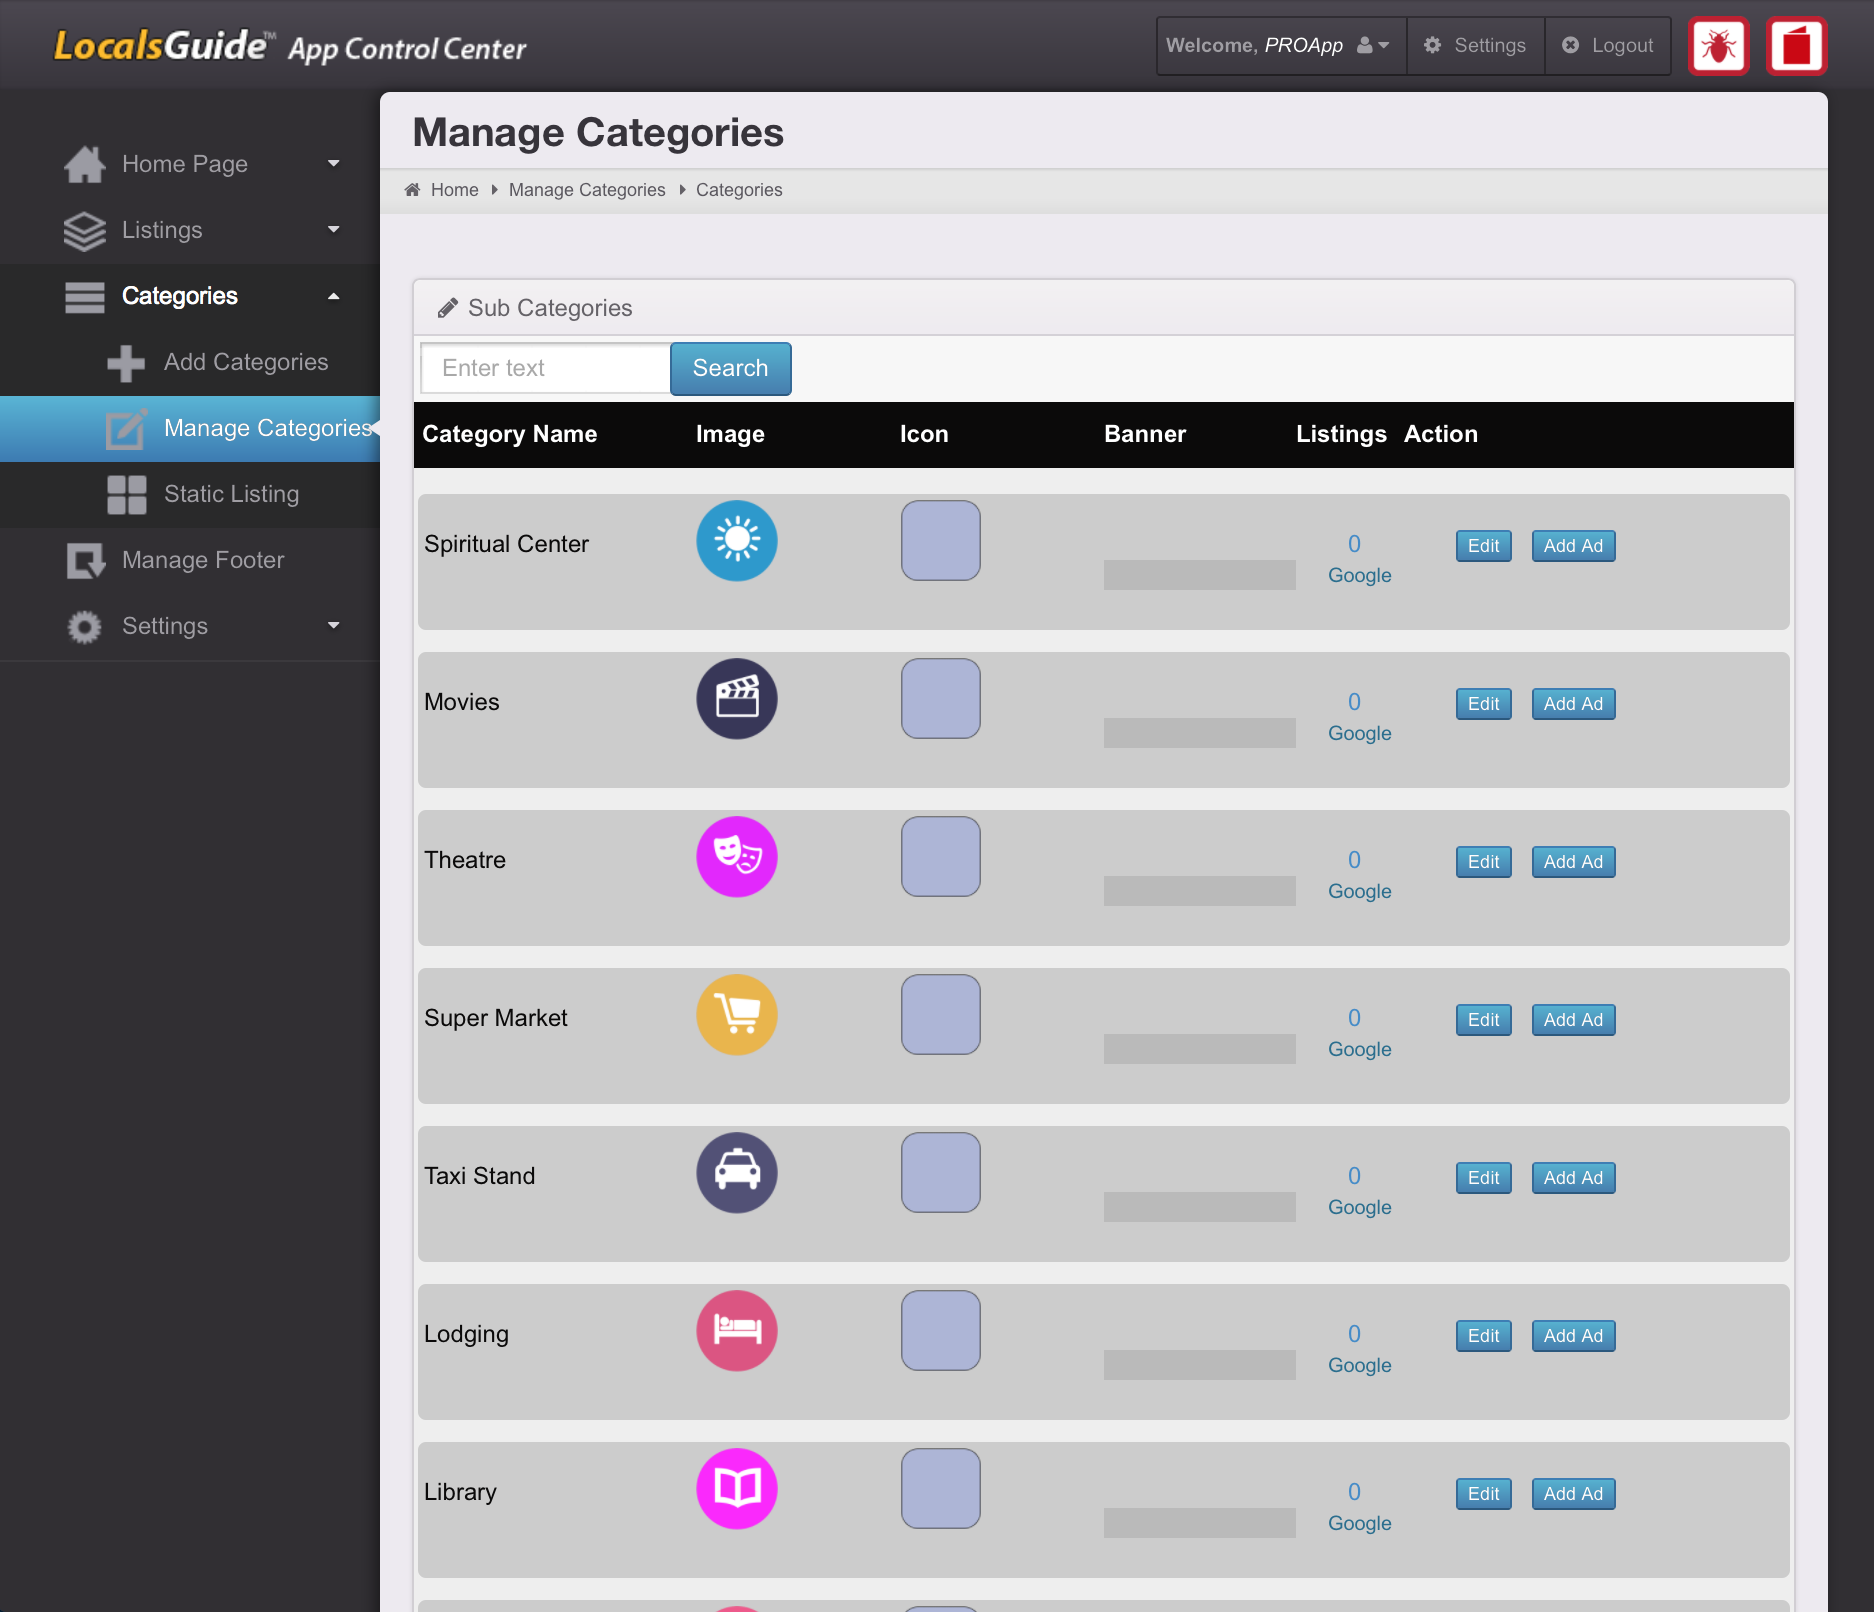Click the Home Page house icon
1874x1612 pixels.
tap(85, 164)
